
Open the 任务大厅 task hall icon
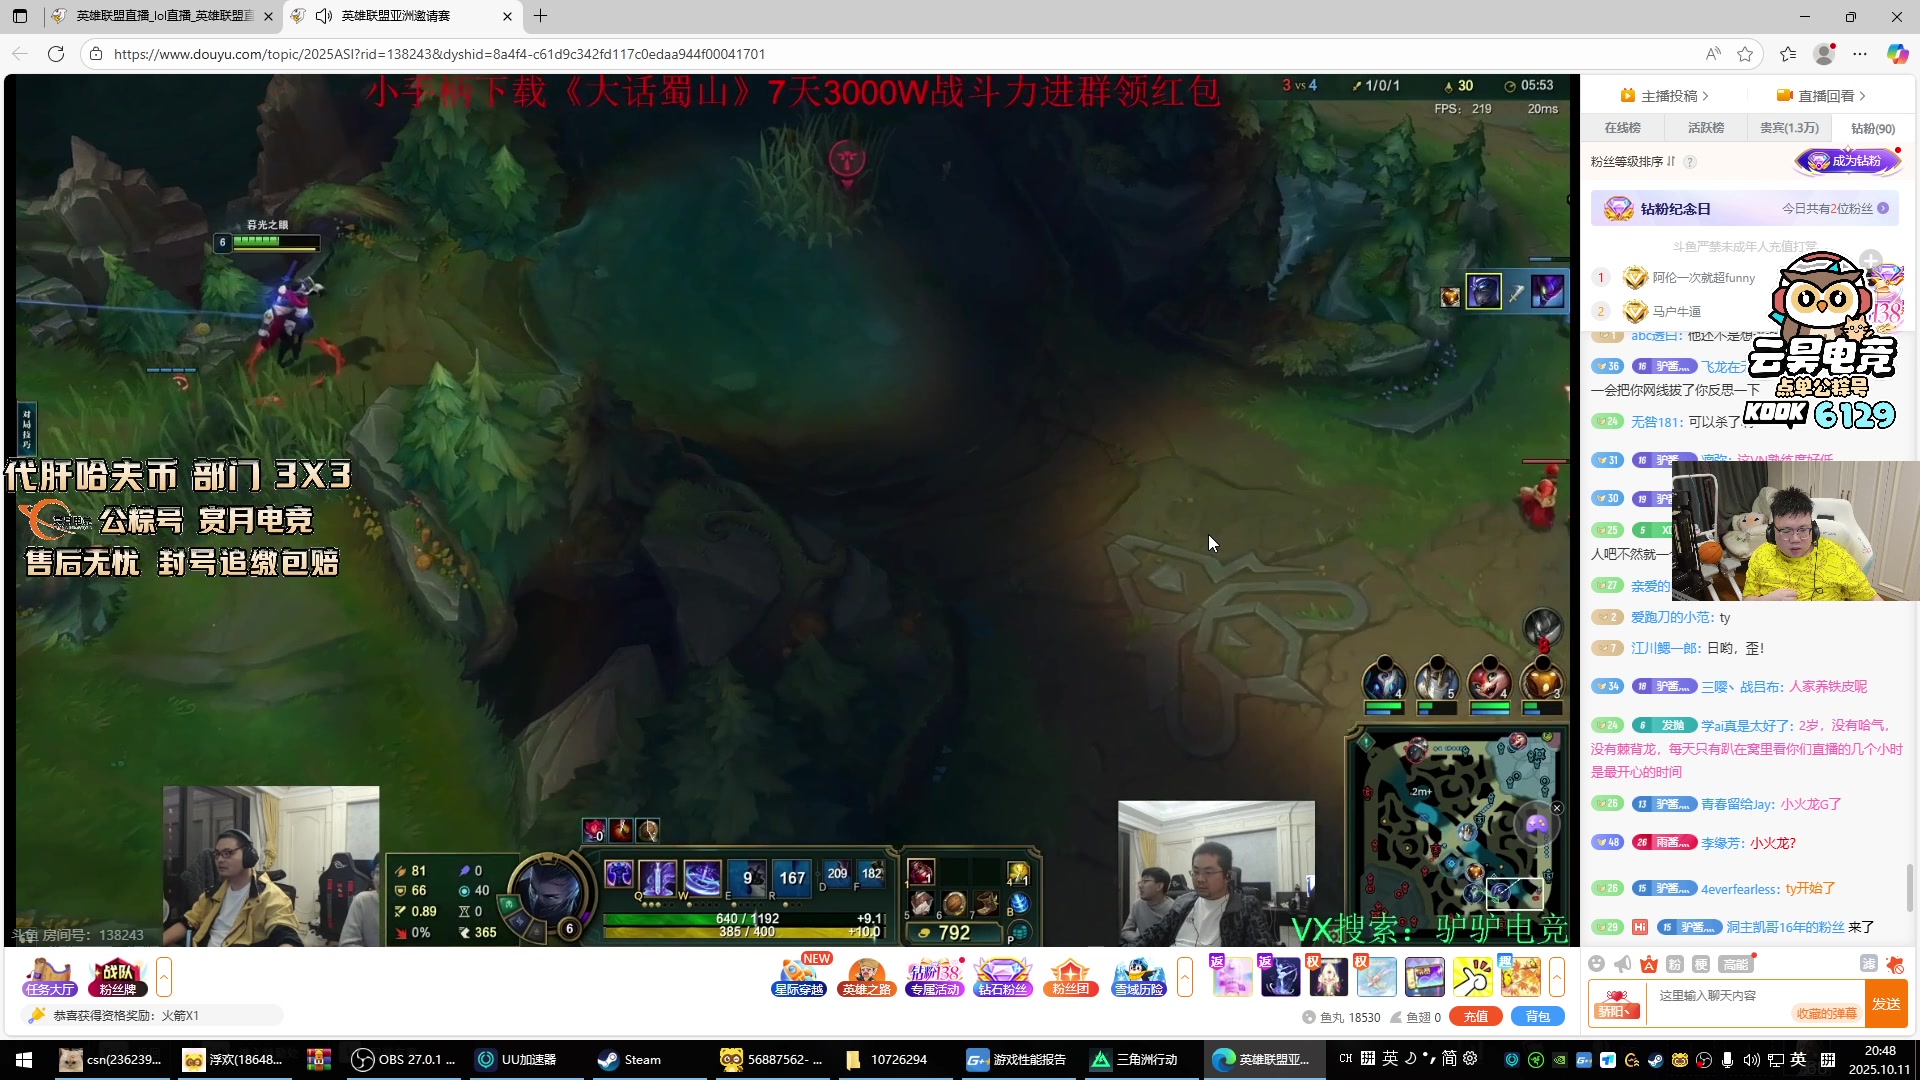[49, 977]
